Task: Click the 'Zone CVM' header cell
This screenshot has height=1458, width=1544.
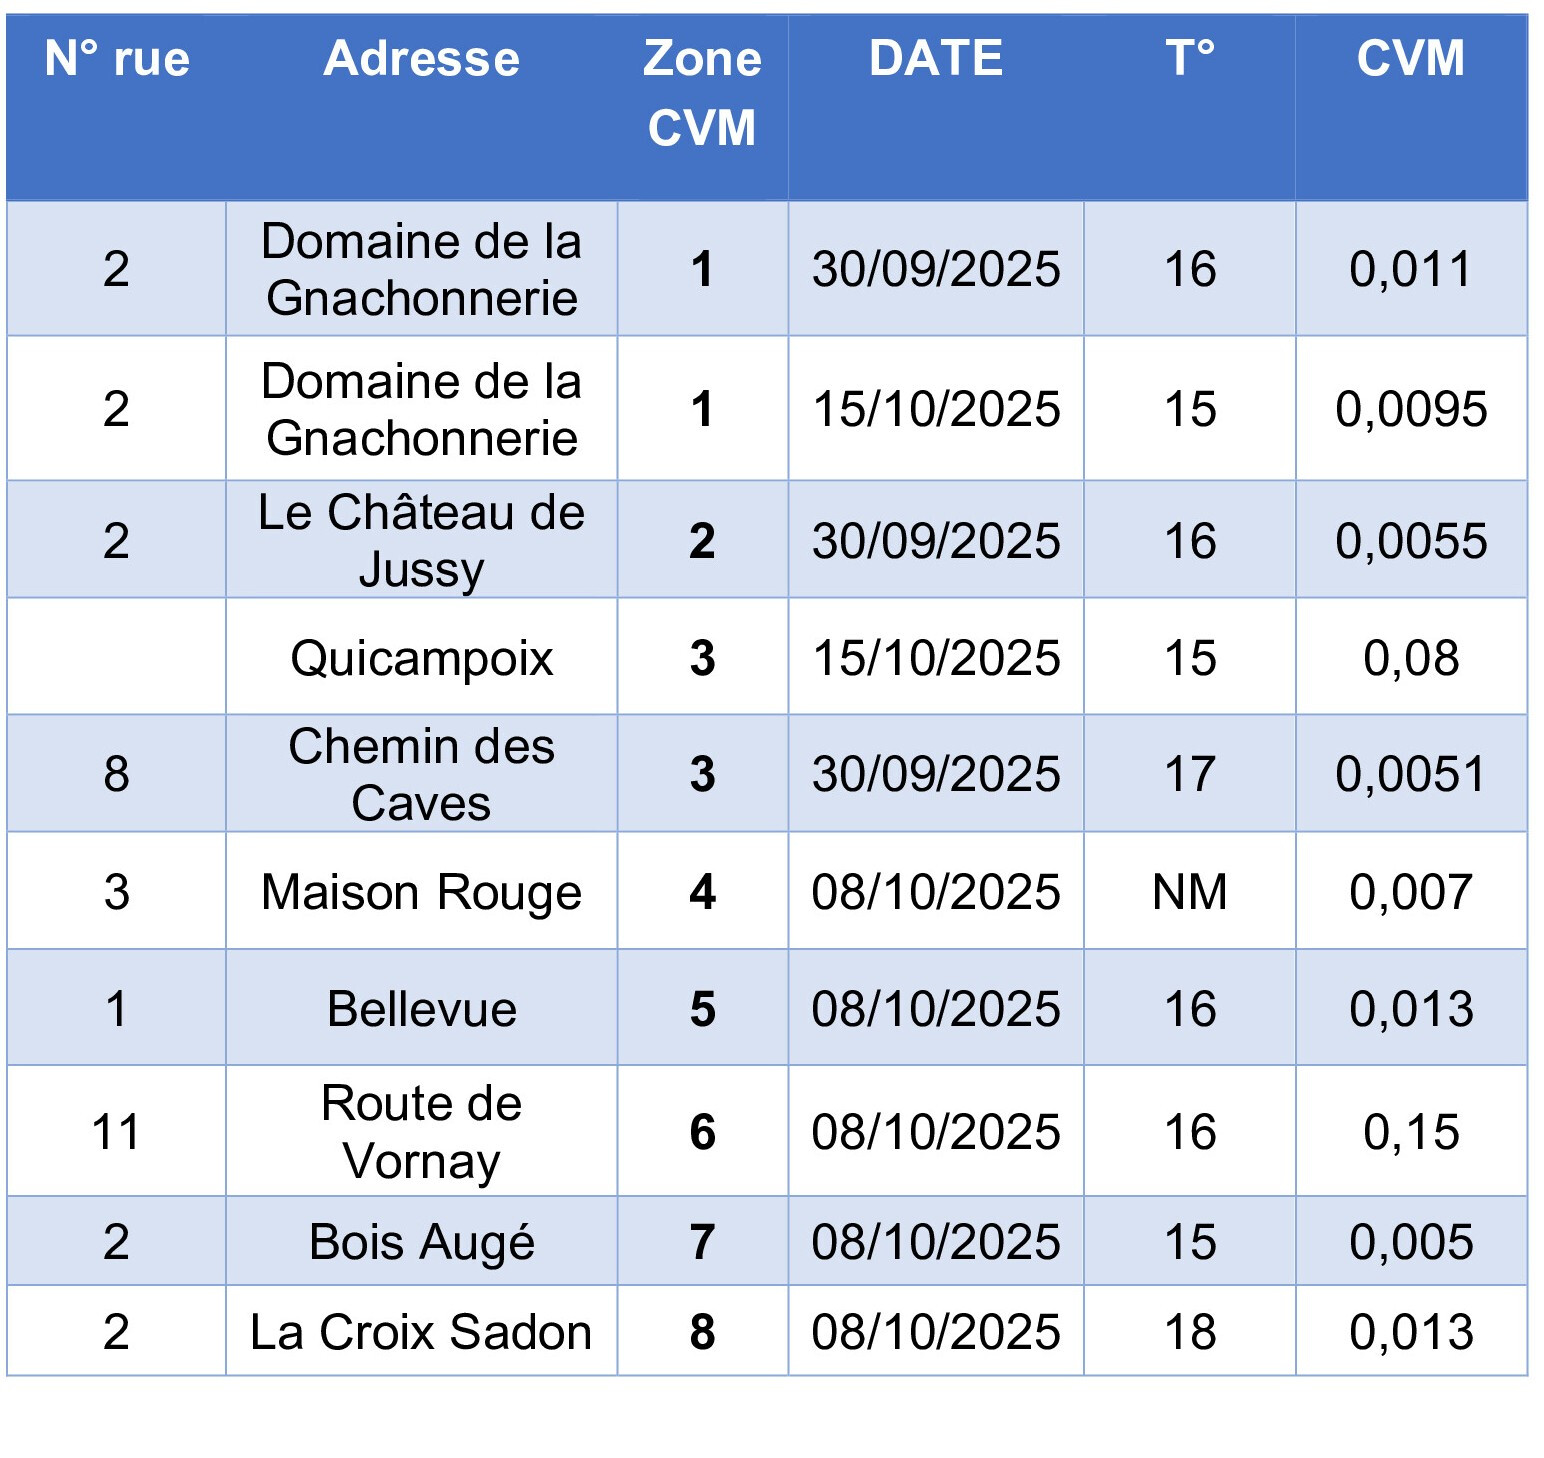Action: tap(702, 93)
